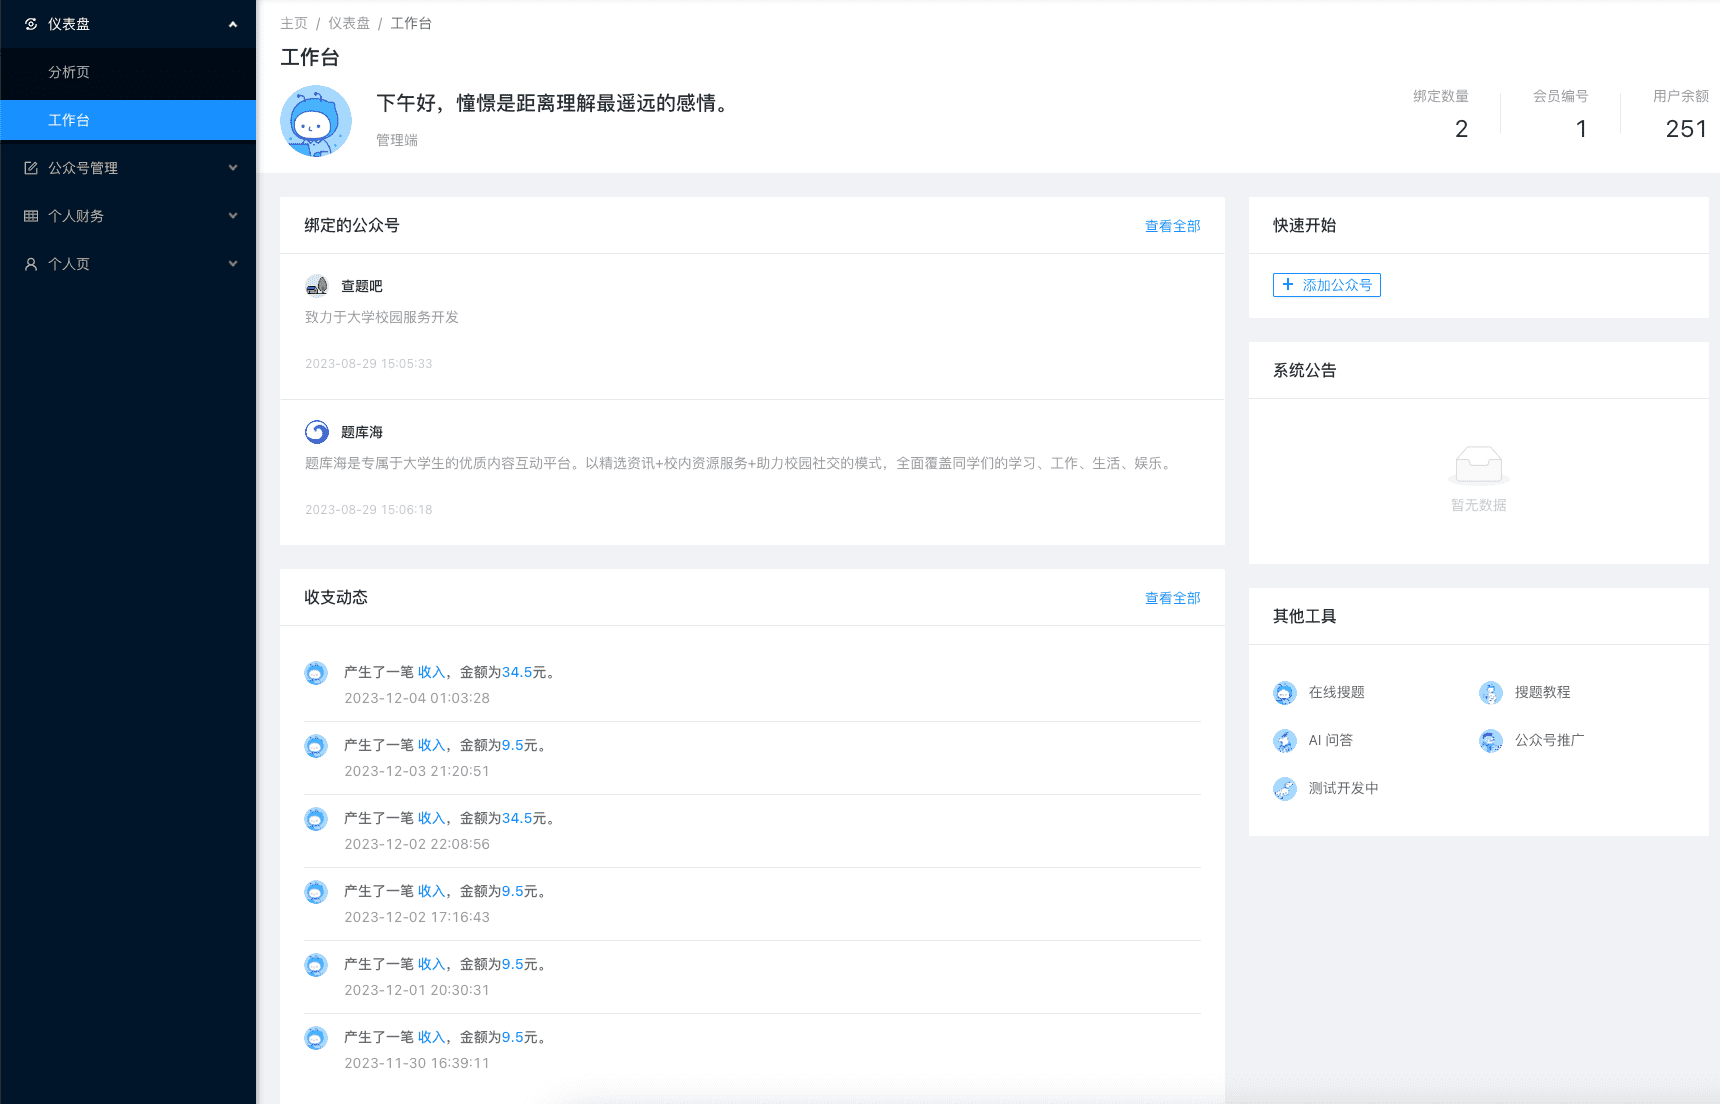This screenshot has width=1720, height=1104.
Task: Click the user avatar in the header
Action: 316,121
